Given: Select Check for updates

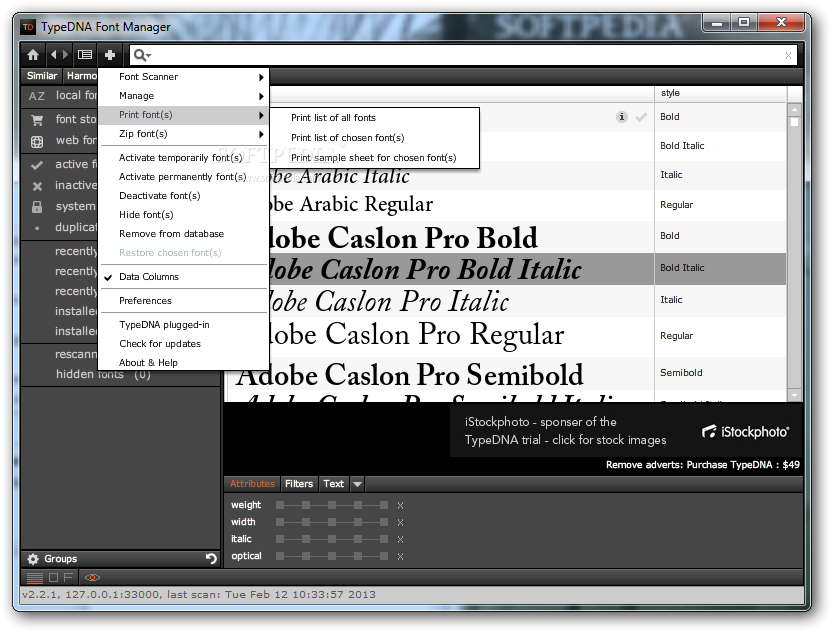Looking at the screenshot, I should coord(160,344).
